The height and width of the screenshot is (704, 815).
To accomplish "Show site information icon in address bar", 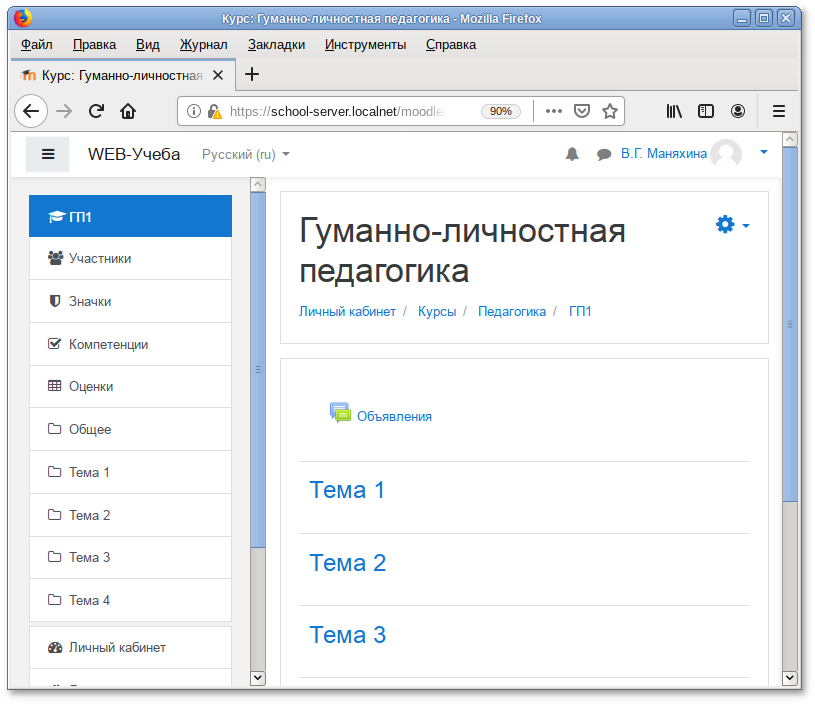I will tap(193, 111).
